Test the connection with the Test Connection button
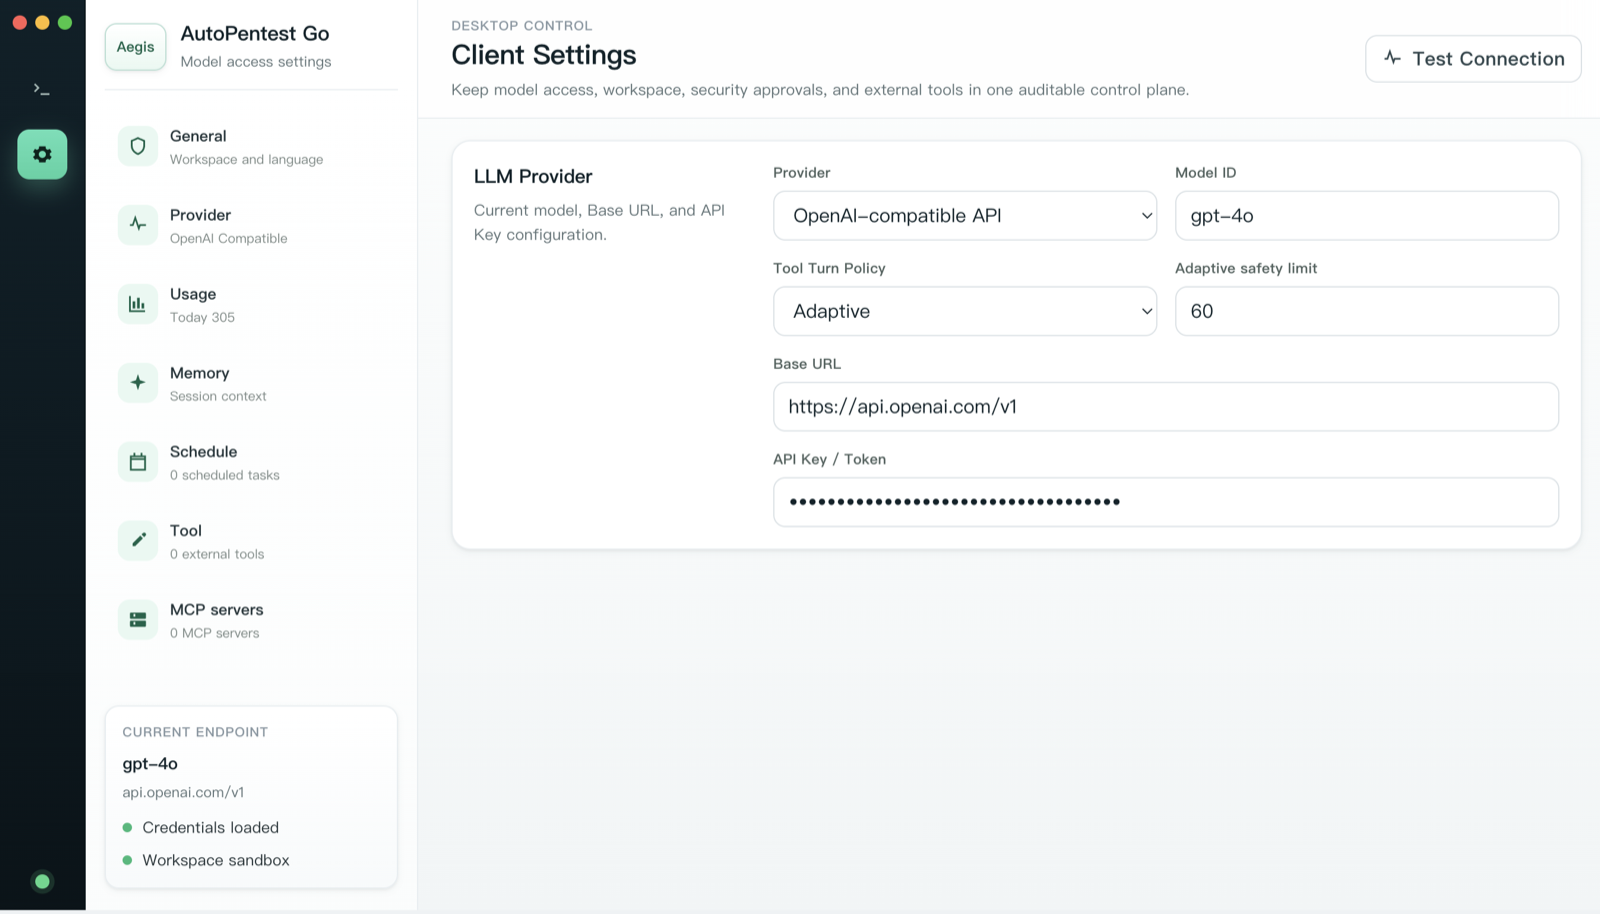Screen dimensions: 1600x914 (x=1473, y=59)
